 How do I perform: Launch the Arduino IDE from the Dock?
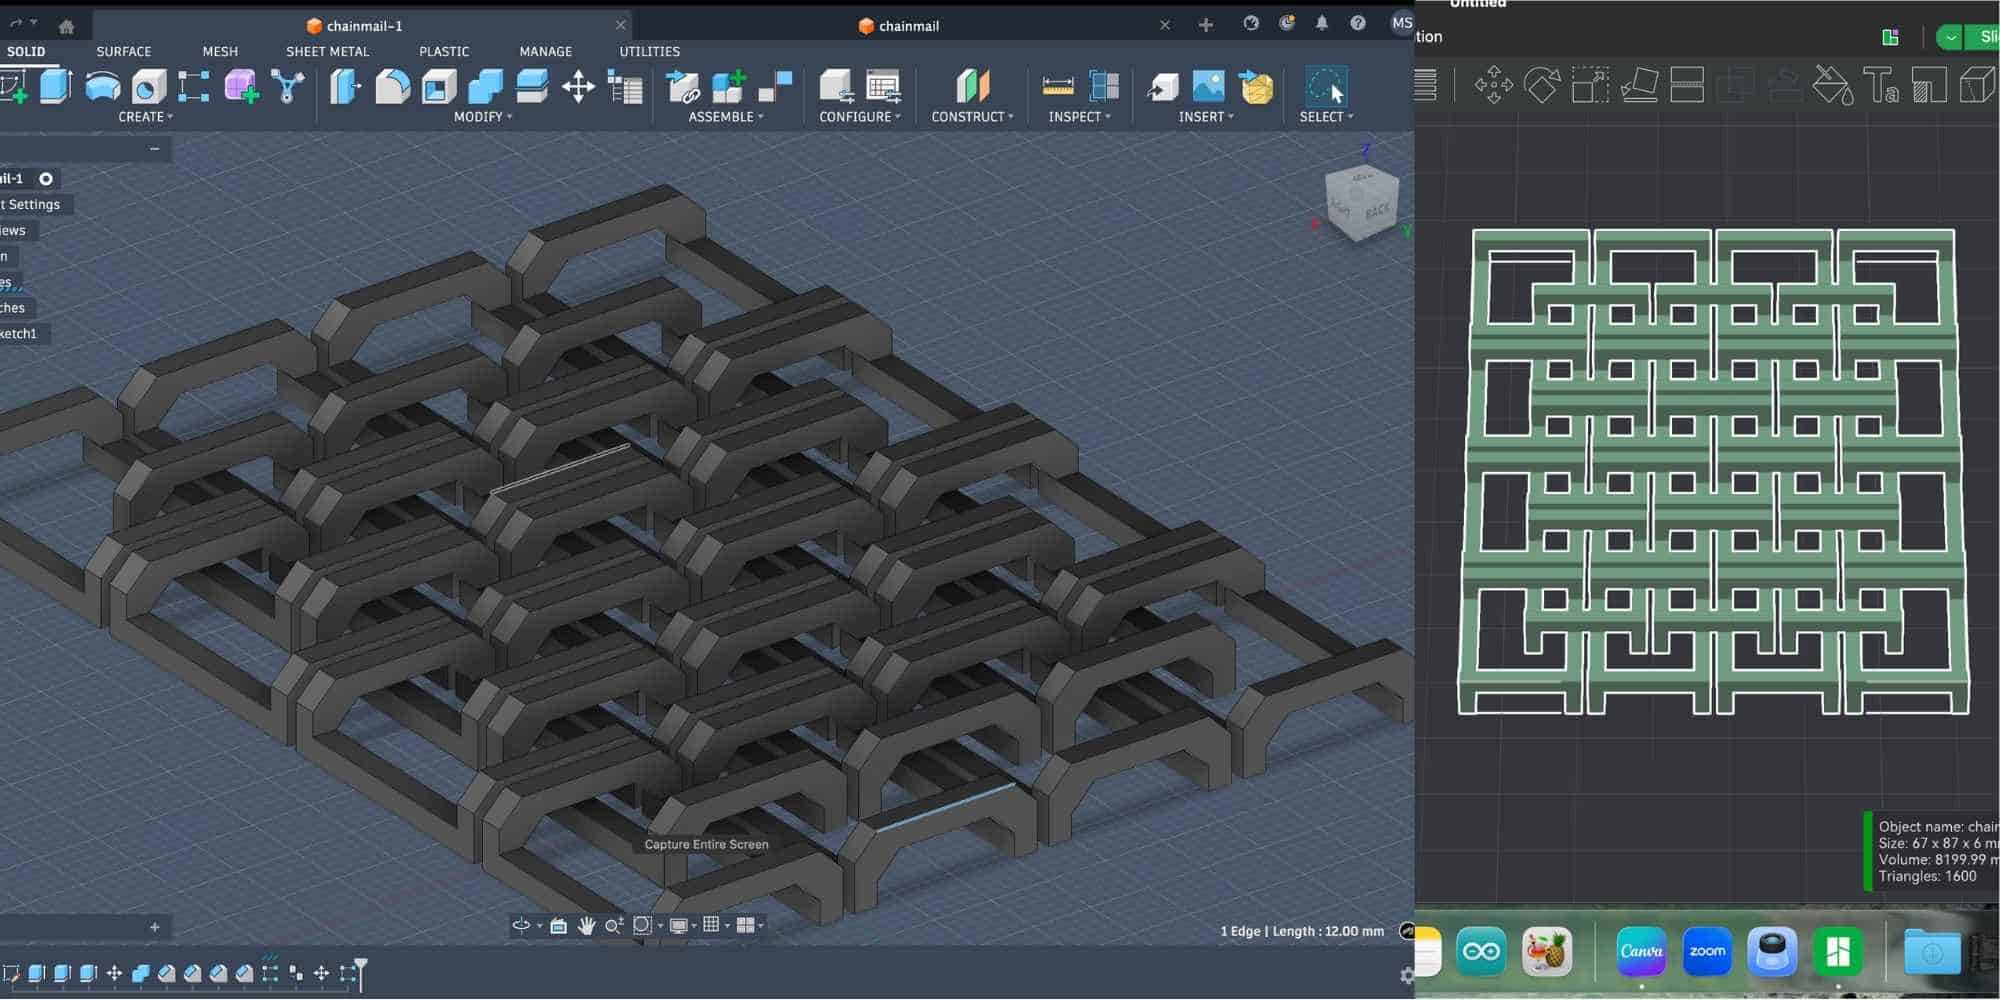point(1481,951)
